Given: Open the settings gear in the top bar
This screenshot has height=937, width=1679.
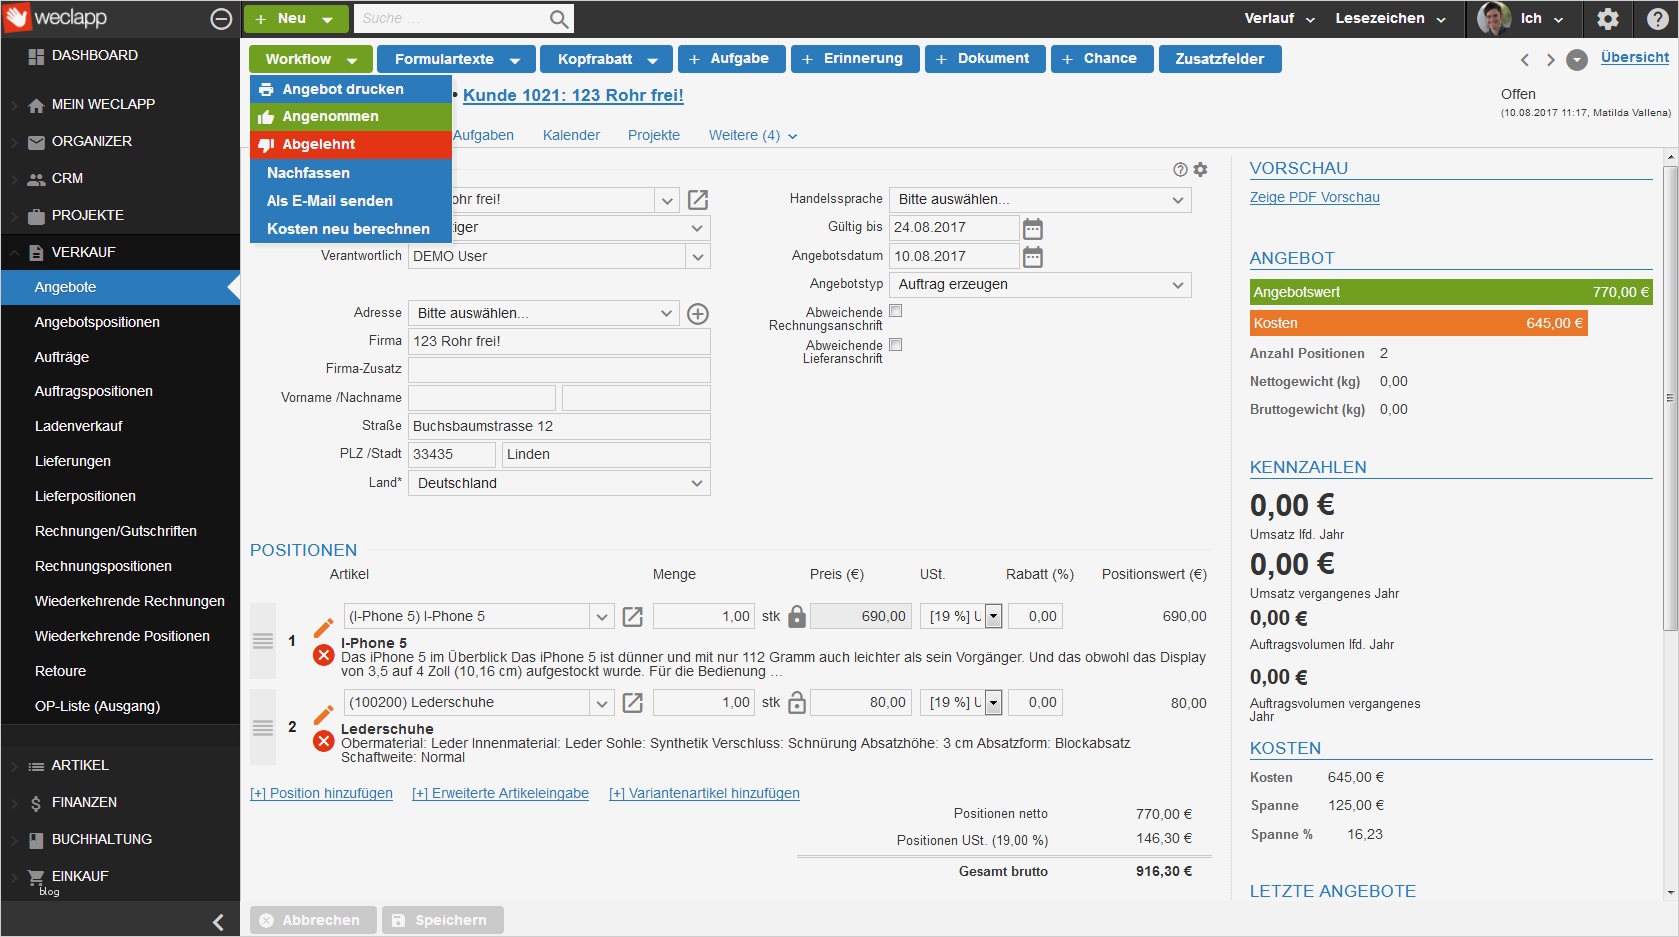Looking at the screenshot, I should coord(1607,19).
